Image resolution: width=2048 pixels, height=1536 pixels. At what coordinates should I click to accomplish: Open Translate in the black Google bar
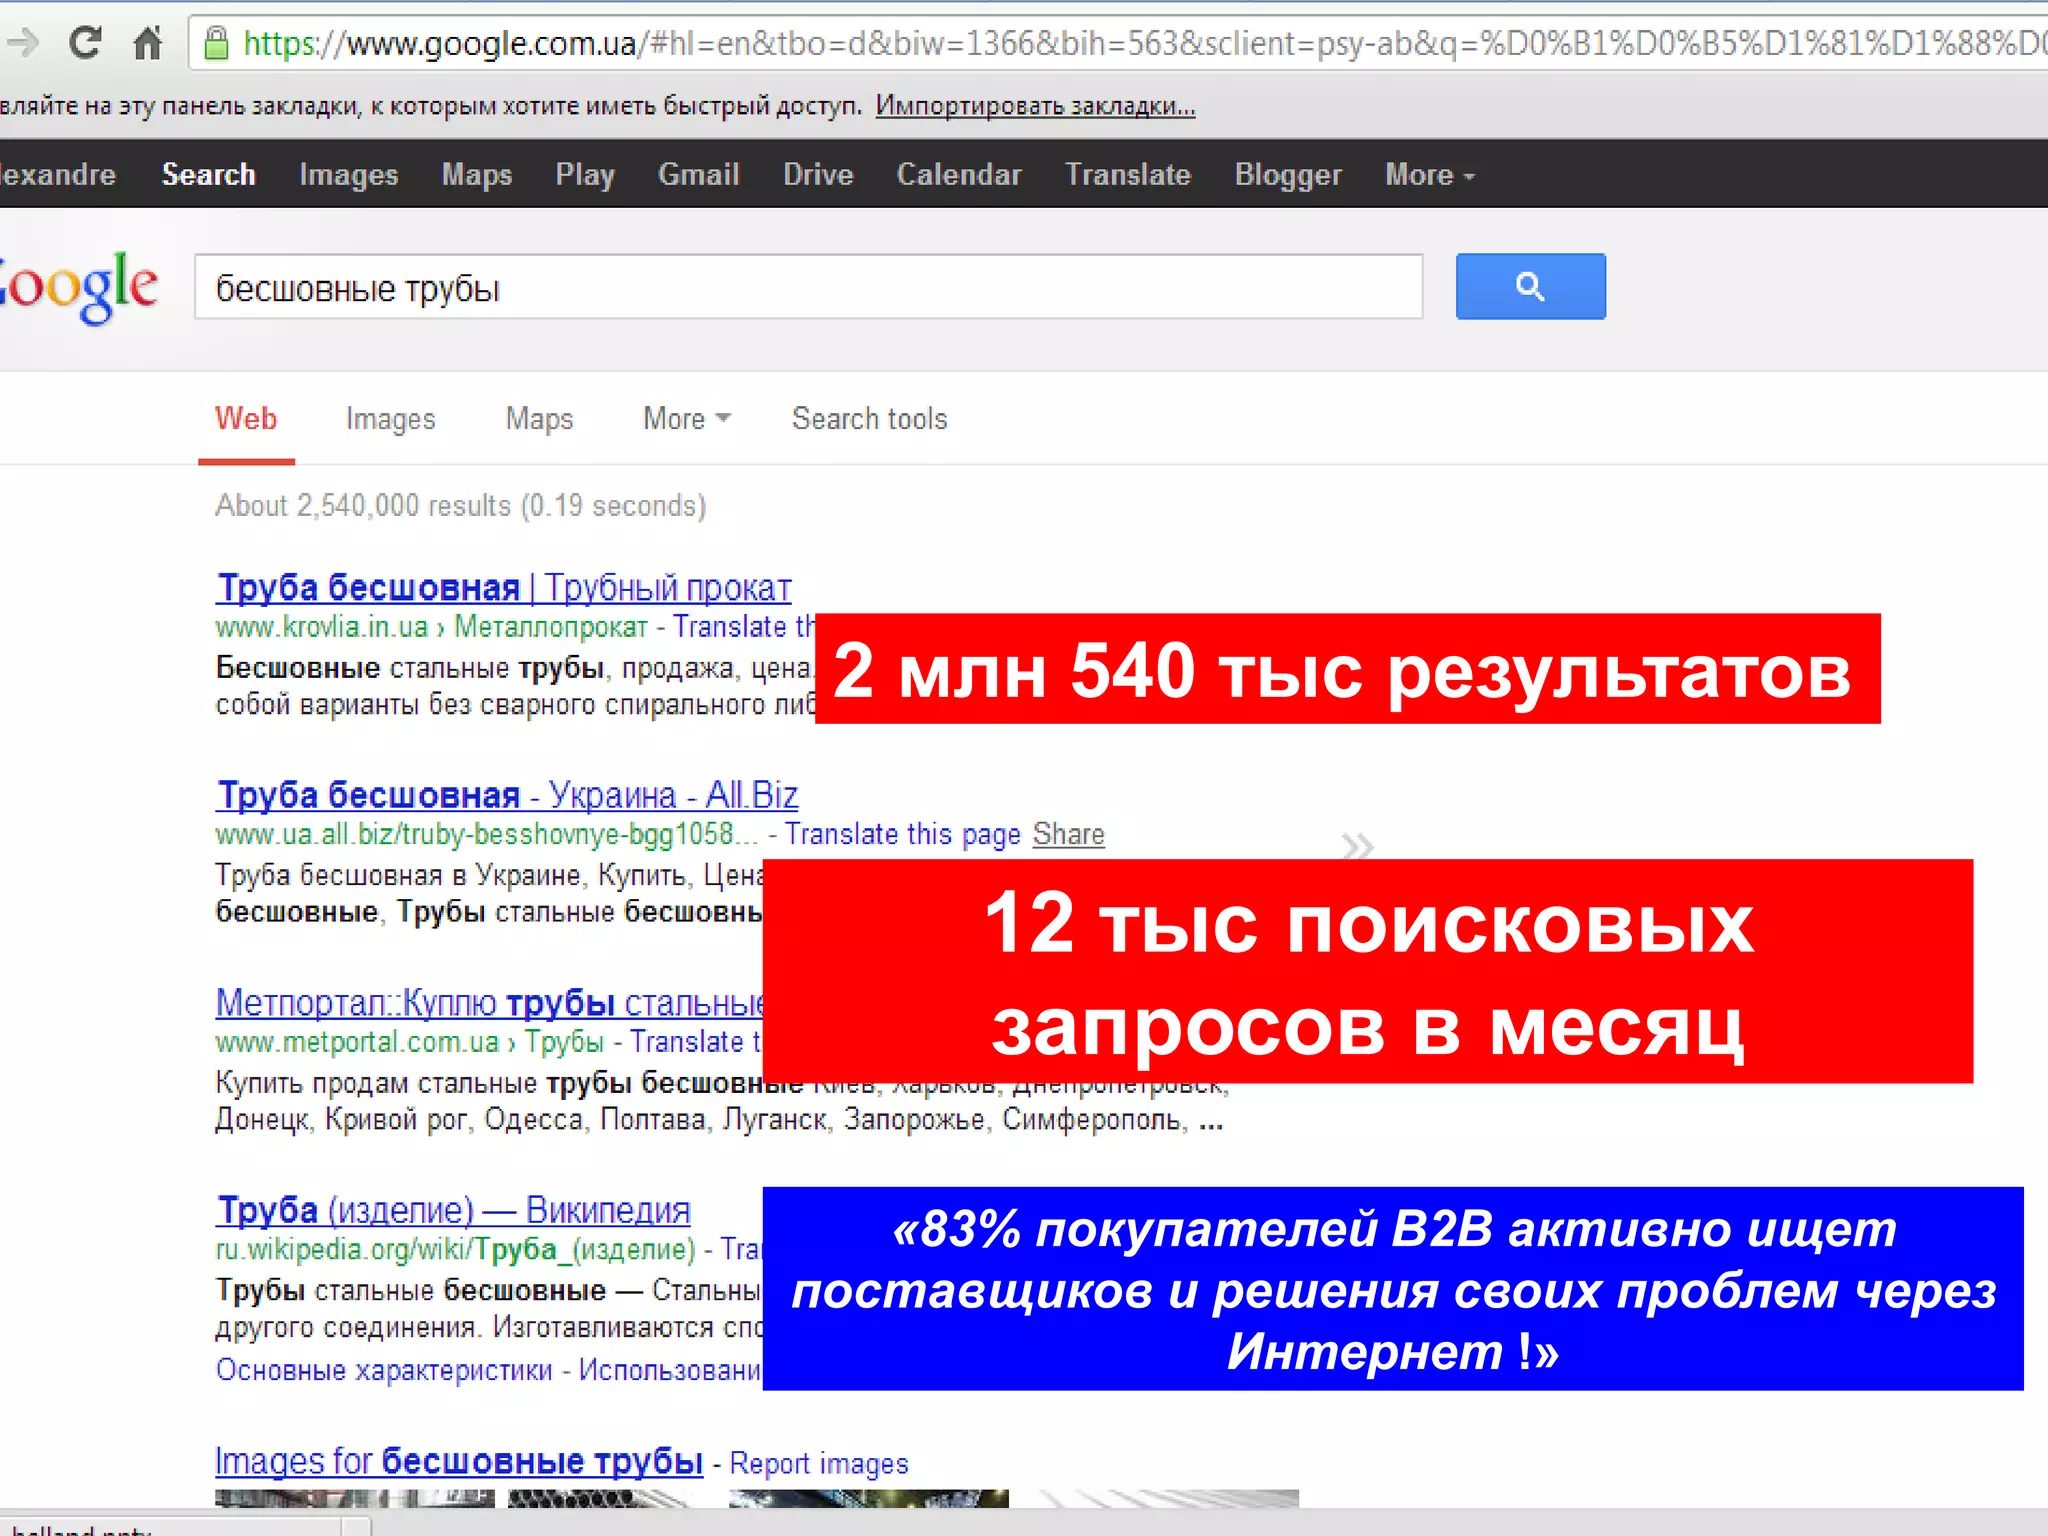tap(1127, 174)
